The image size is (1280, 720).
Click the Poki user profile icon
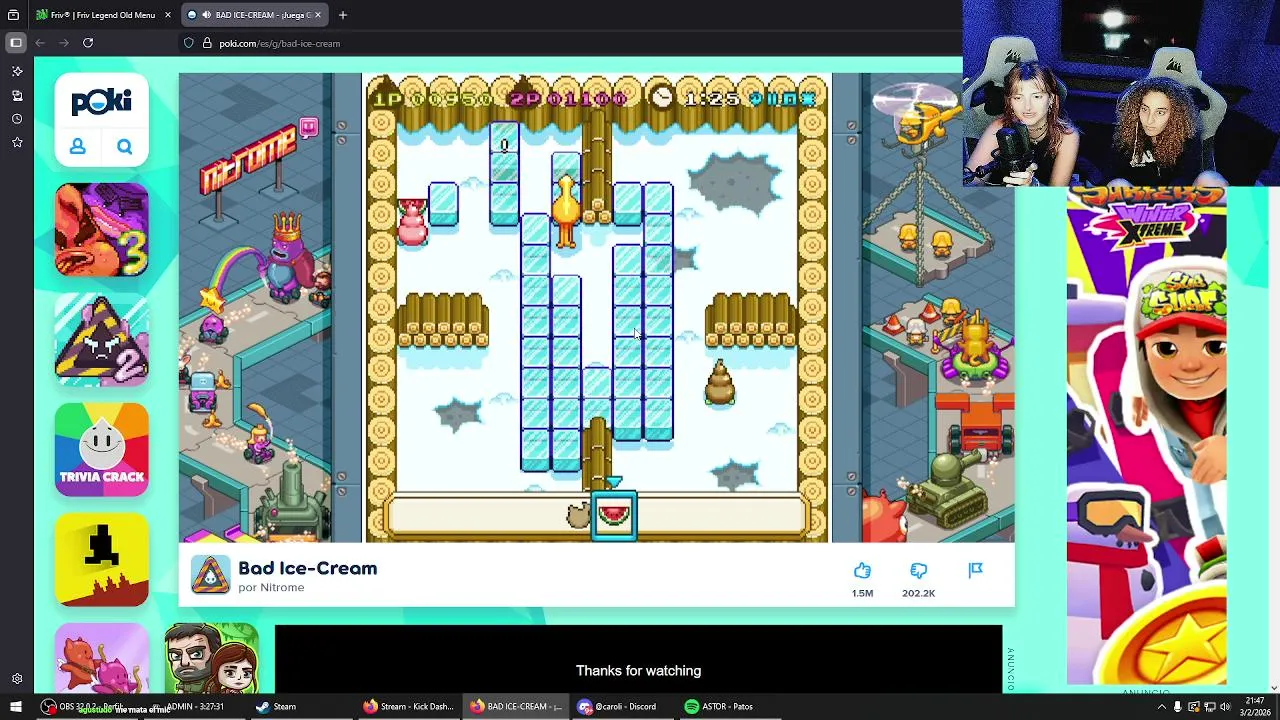pos(77,147)
